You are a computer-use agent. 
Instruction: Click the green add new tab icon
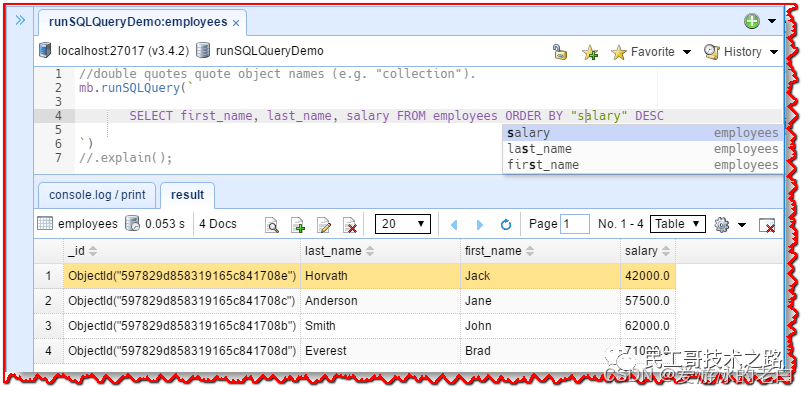[752, 21]
